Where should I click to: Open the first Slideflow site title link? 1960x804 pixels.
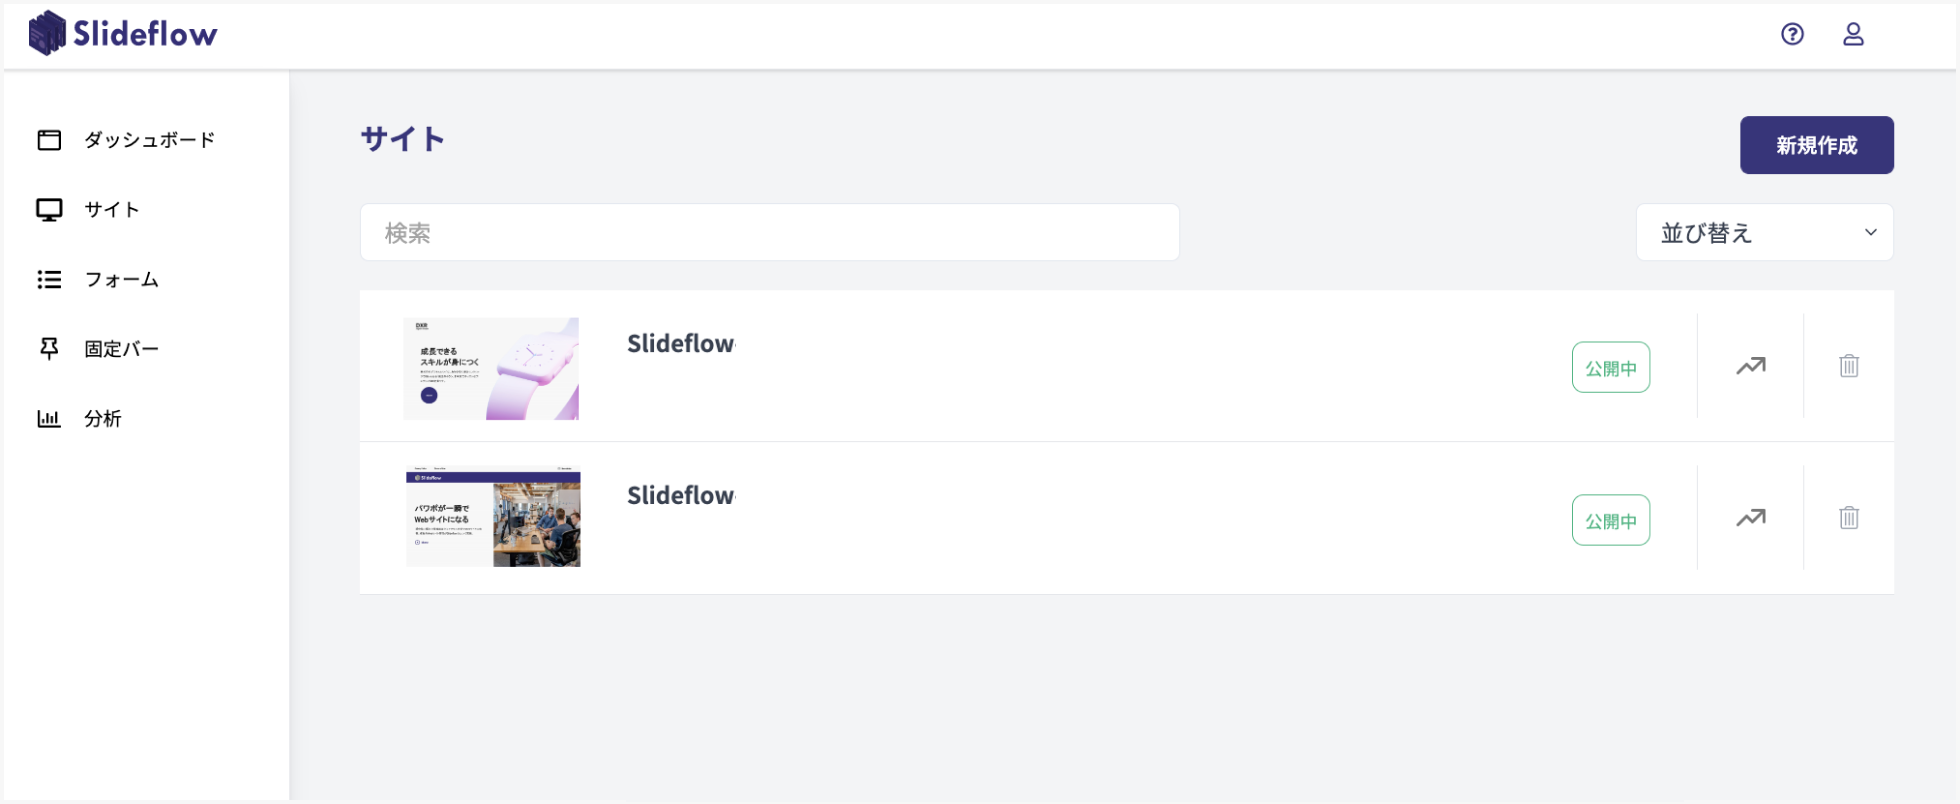coord(680,344)
